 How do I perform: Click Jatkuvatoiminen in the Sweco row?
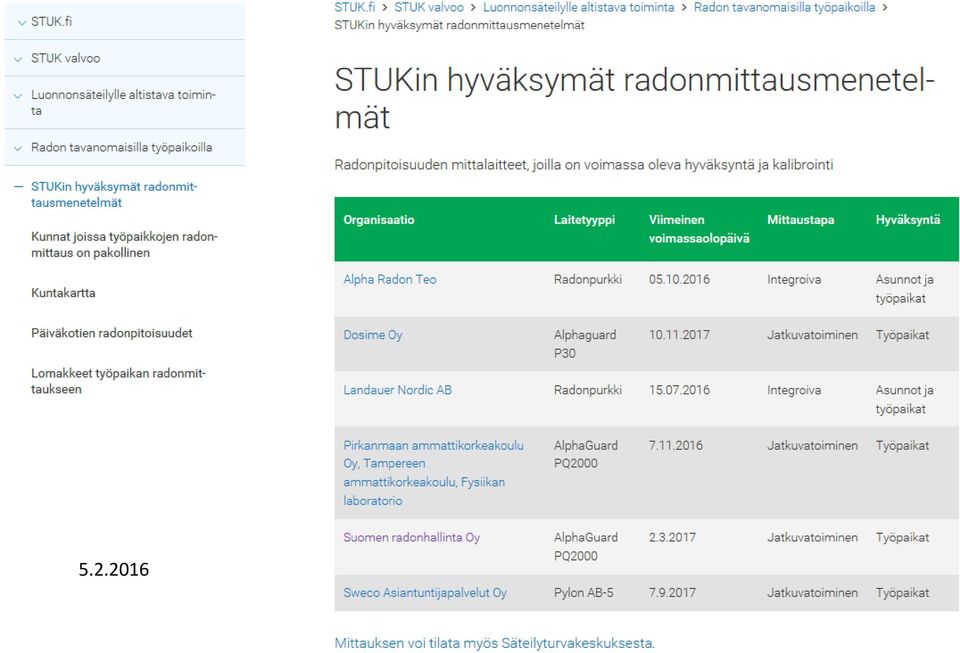tap(812, 593)
